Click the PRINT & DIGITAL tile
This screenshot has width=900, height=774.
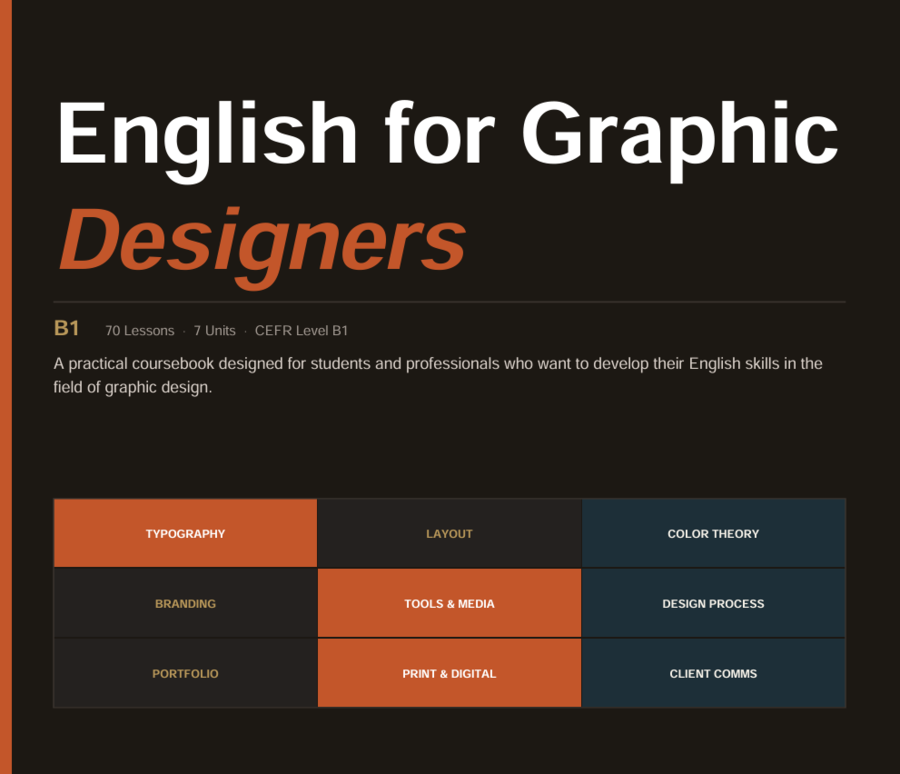click(x=449, y=674)
